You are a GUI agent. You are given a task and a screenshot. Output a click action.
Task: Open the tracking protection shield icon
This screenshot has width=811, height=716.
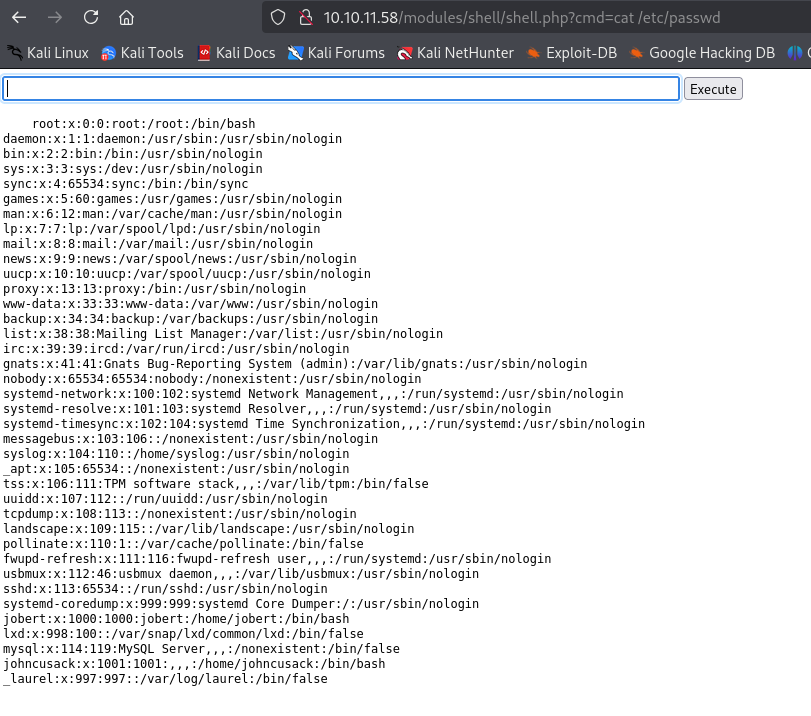278,18
